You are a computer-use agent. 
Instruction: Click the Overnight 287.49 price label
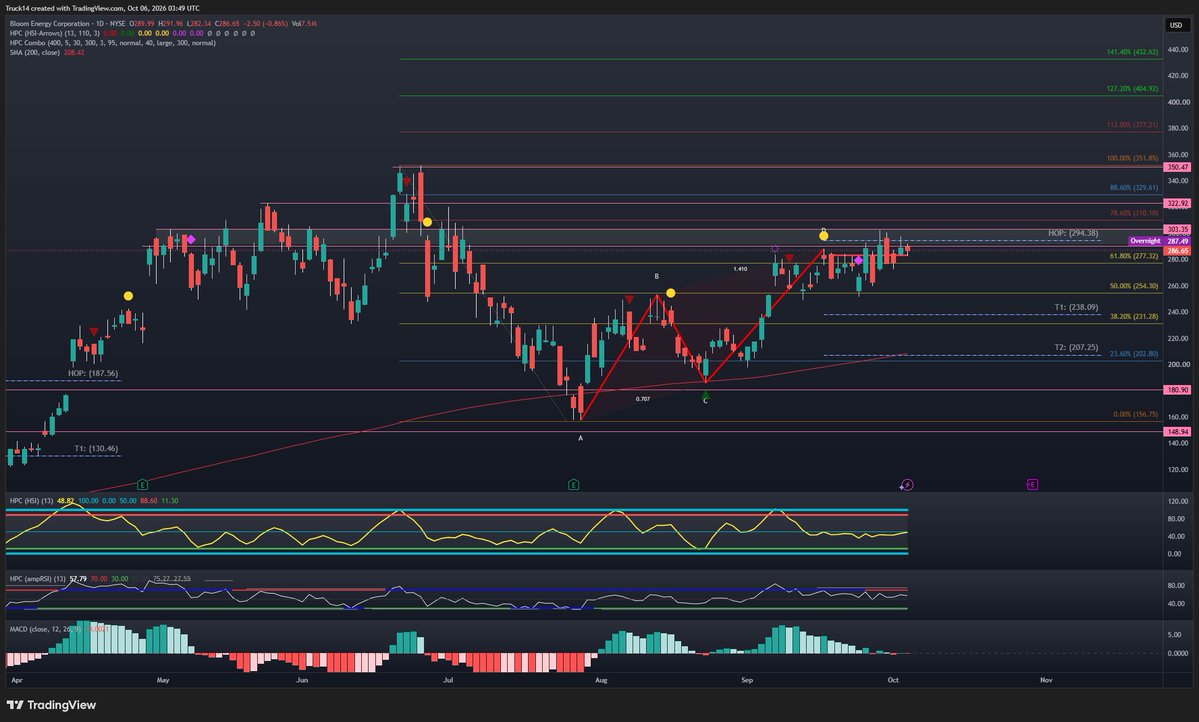(1159, 241)
